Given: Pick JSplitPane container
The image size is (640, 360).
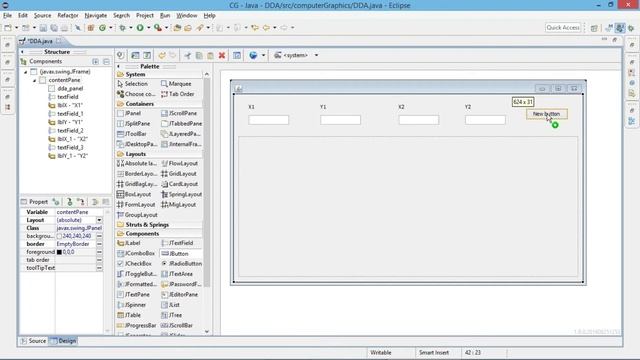Looking at the screenshot, I should point(133,123).
